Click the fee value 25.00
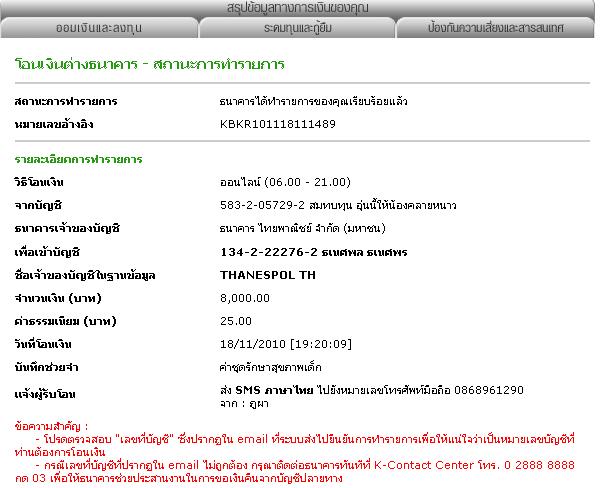 click(235, 320)
